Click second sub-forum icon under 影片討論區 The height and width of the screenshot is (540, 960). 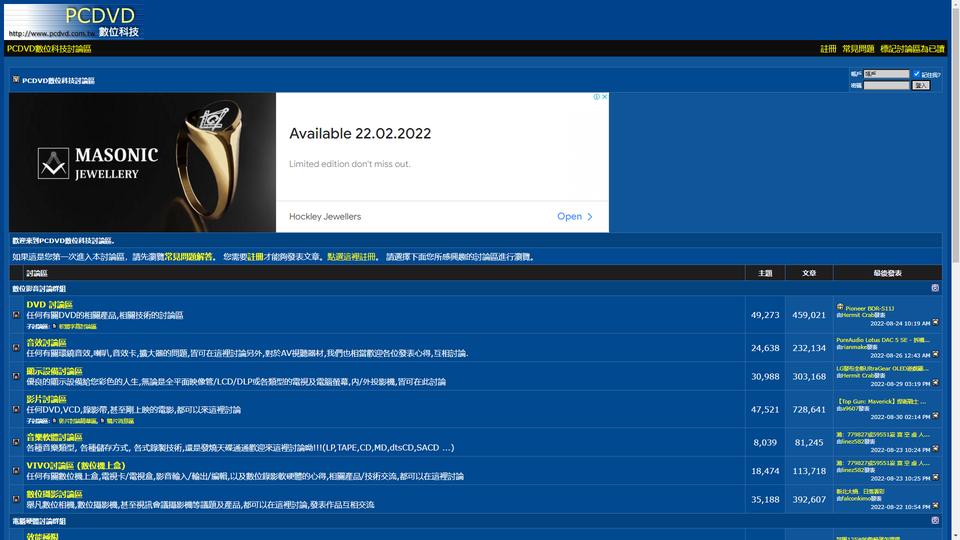coord(102,421)
